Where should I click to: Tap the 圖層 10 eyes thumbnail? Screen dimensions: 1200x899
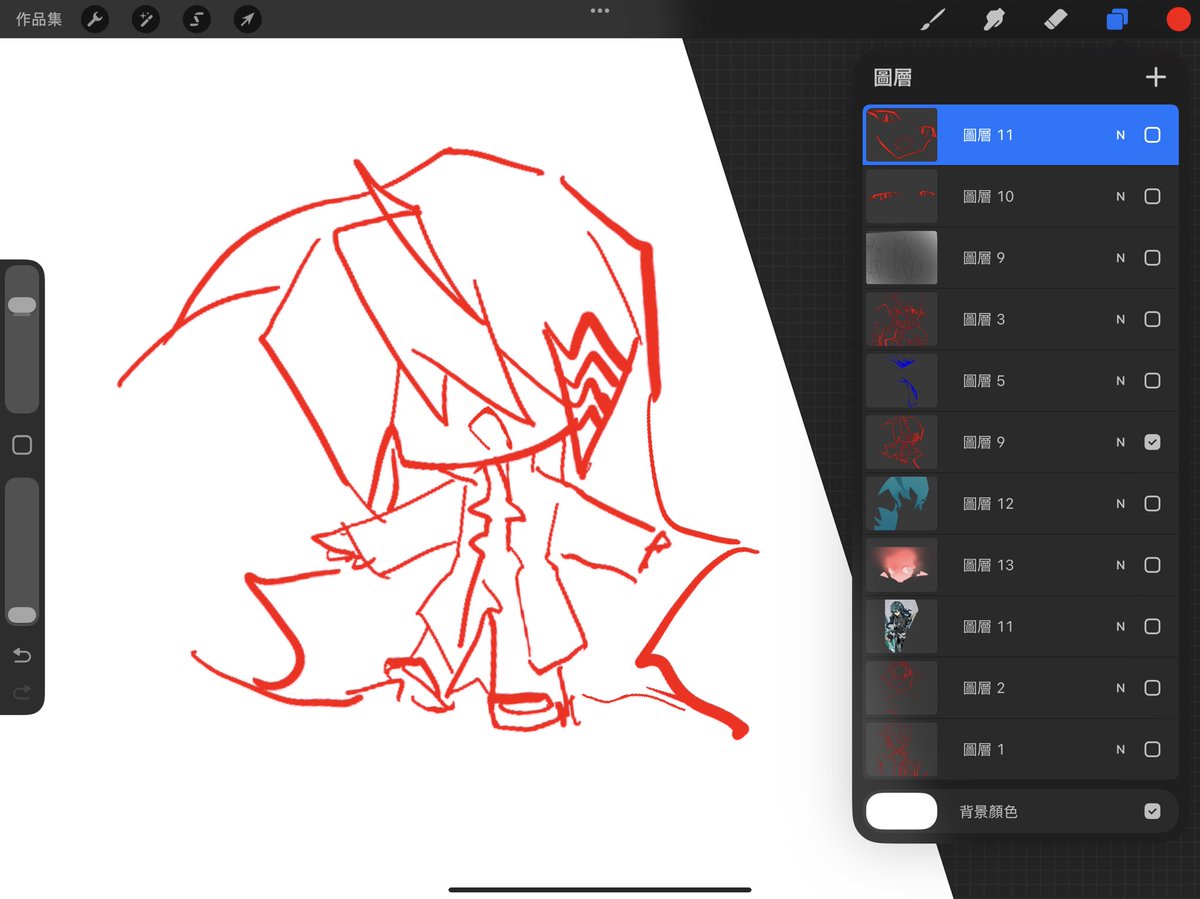click(901, 196)
